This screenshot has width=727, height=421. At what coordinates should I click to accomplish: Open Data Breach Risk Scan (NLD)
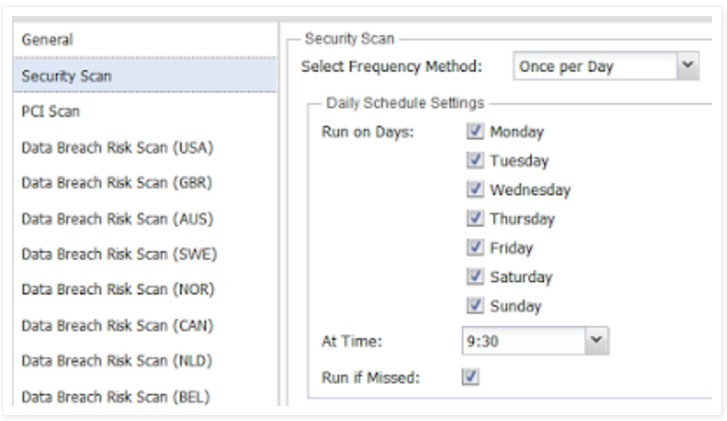click(146, 361)
